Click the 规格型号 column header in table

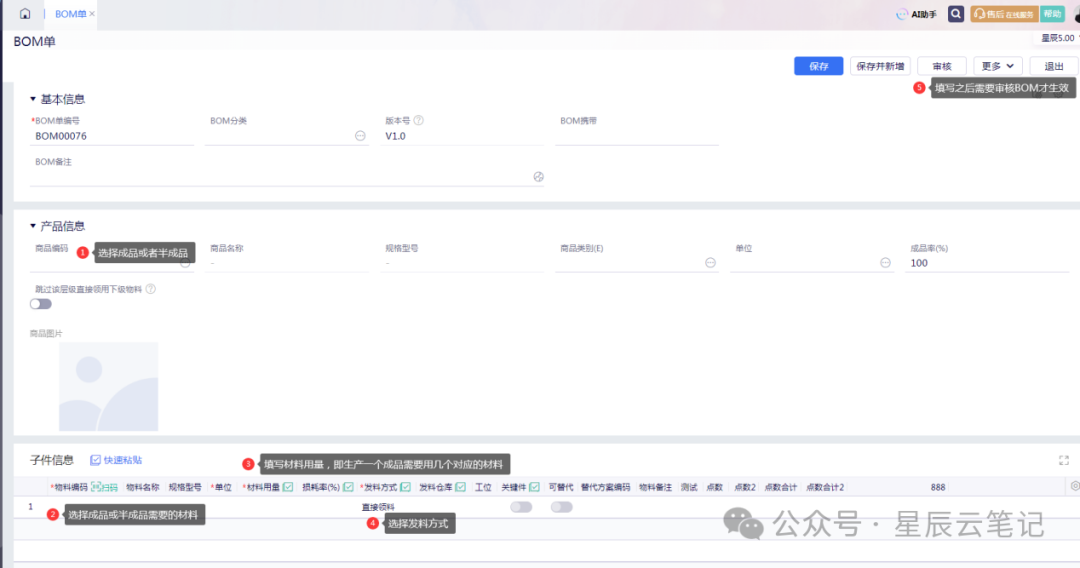tap(185, 487)
